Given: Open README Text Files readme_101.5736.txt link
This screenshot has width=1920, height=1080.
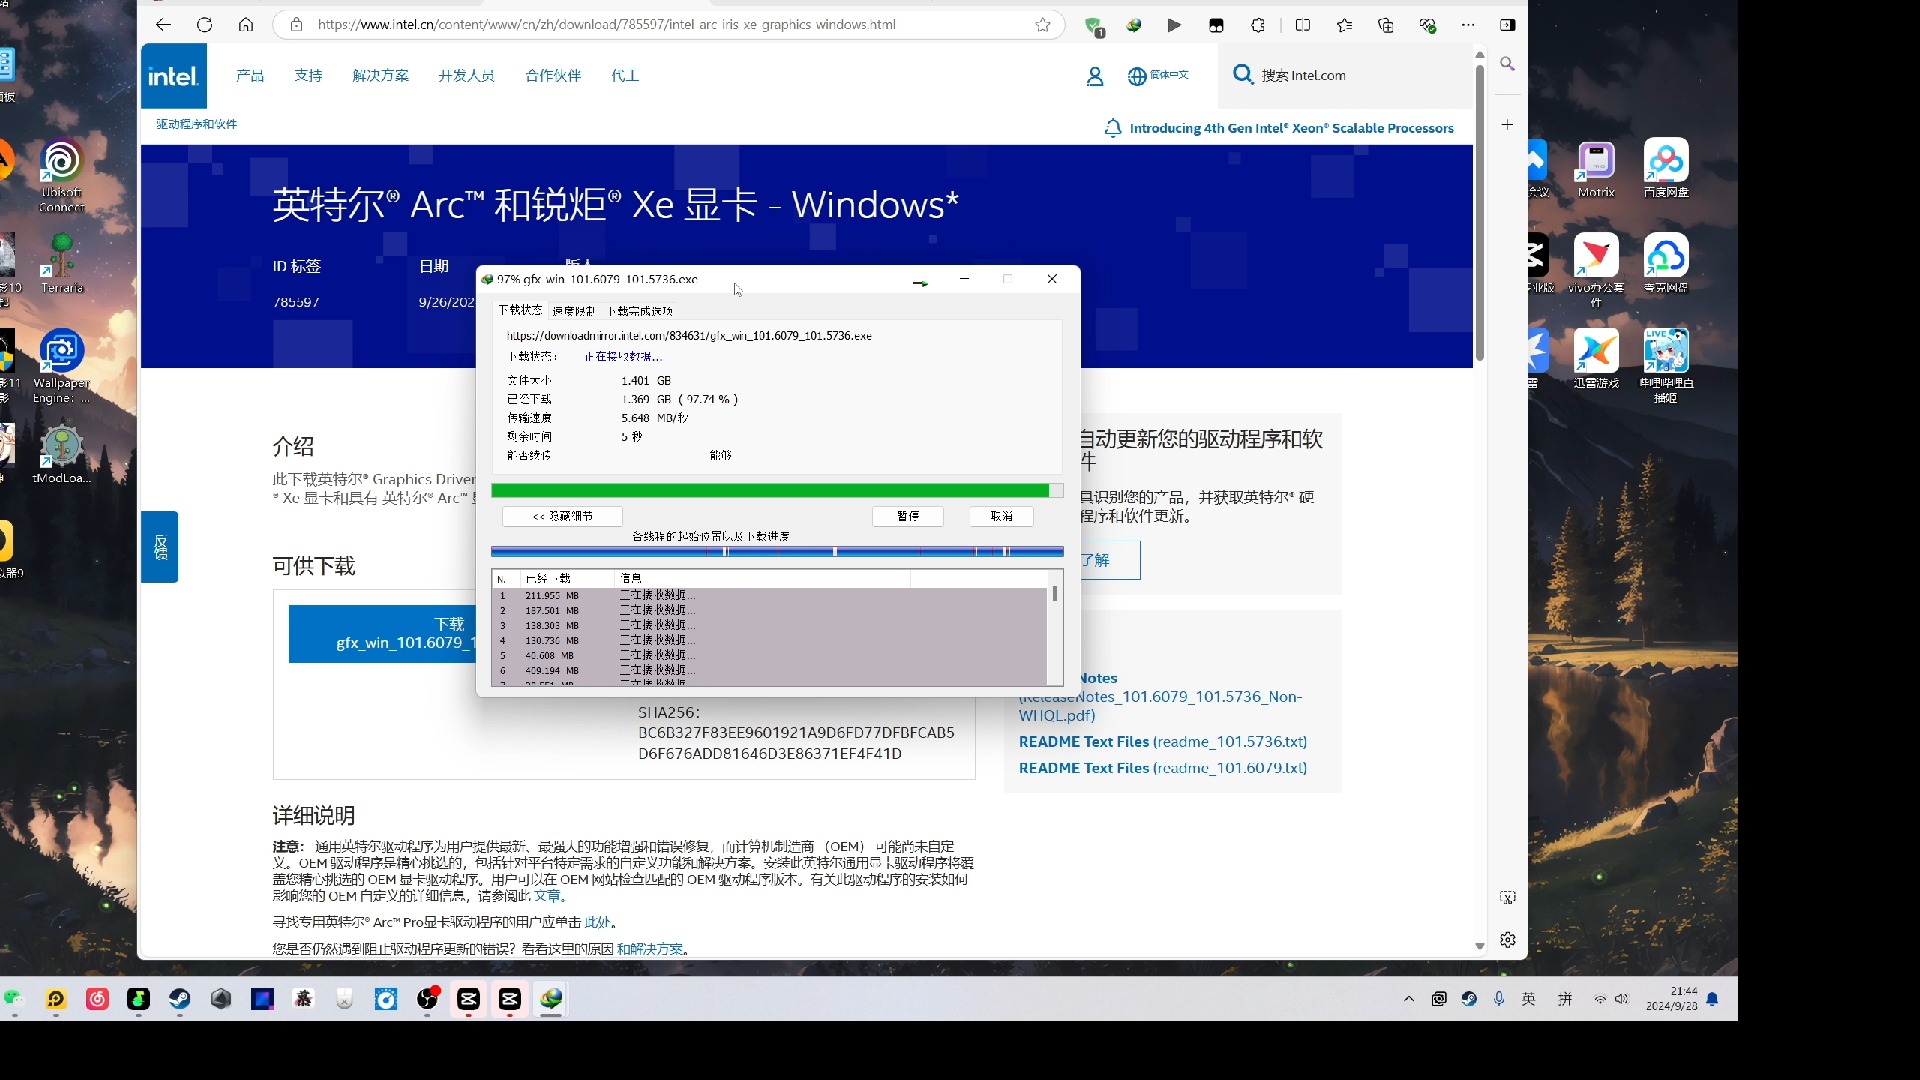Looking at the screenshot, I should click(x=1163, y=742).
